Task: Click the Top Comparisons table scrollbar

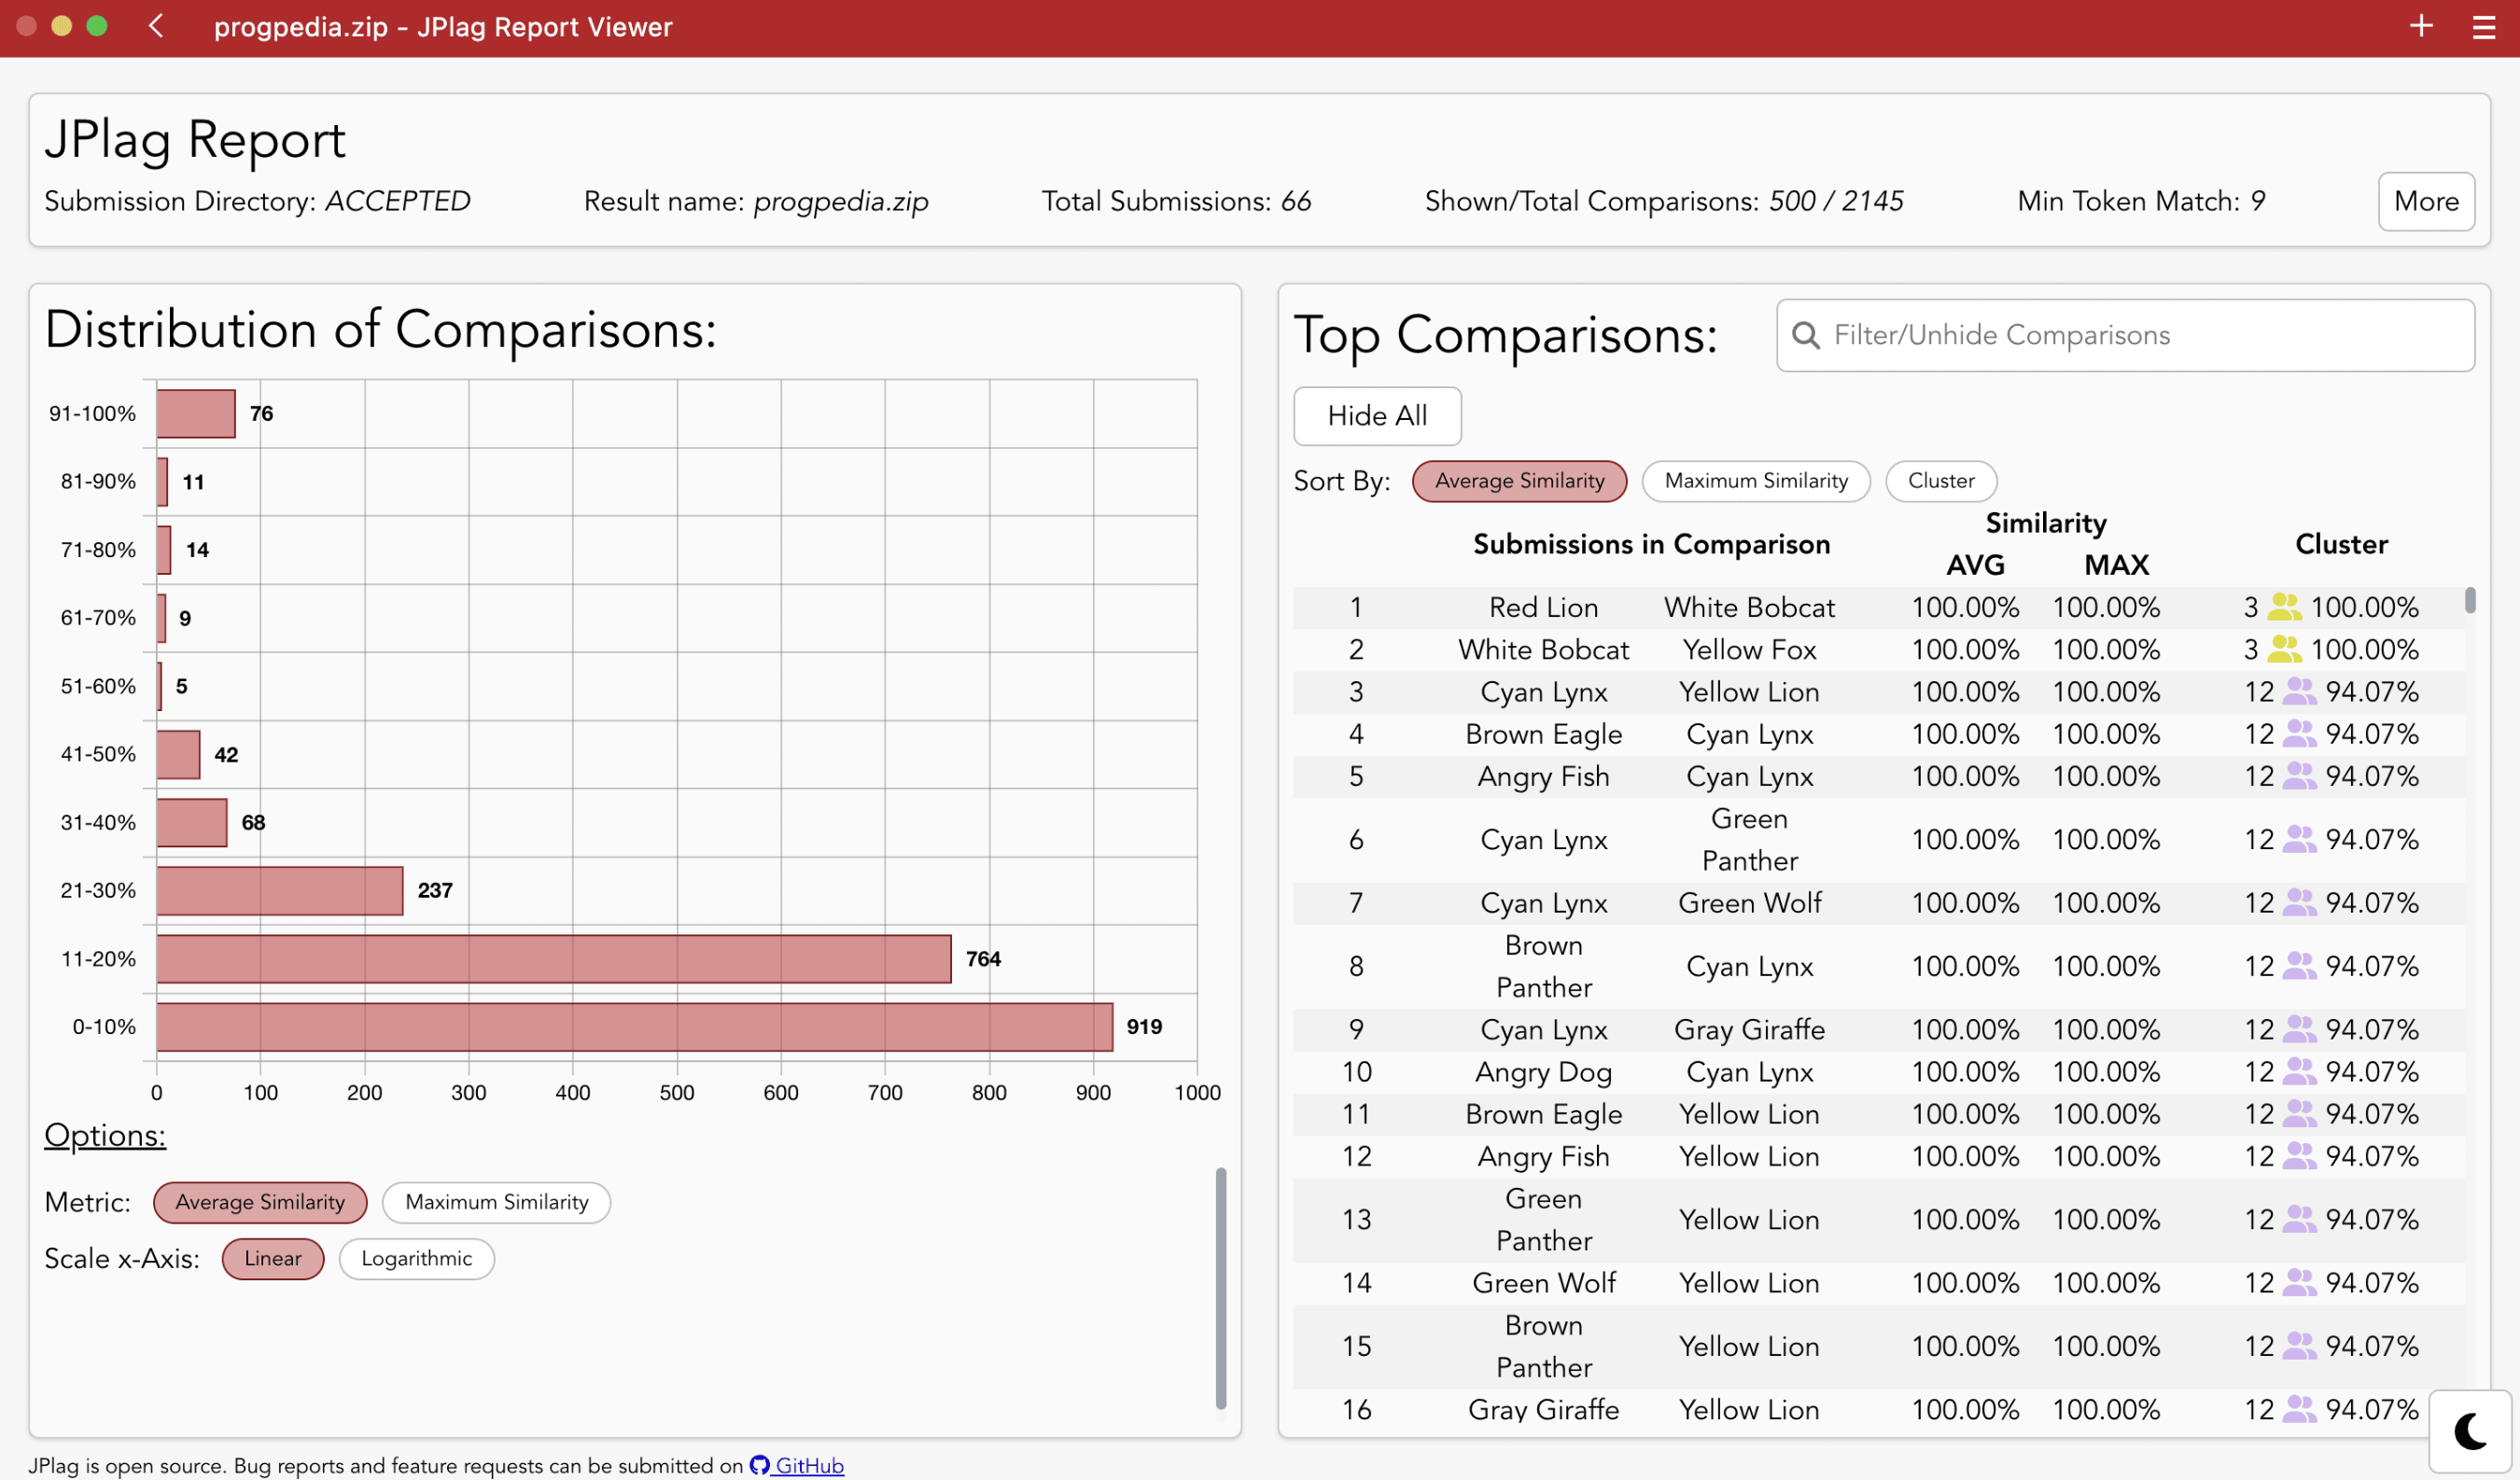Action: [2470, 600]
